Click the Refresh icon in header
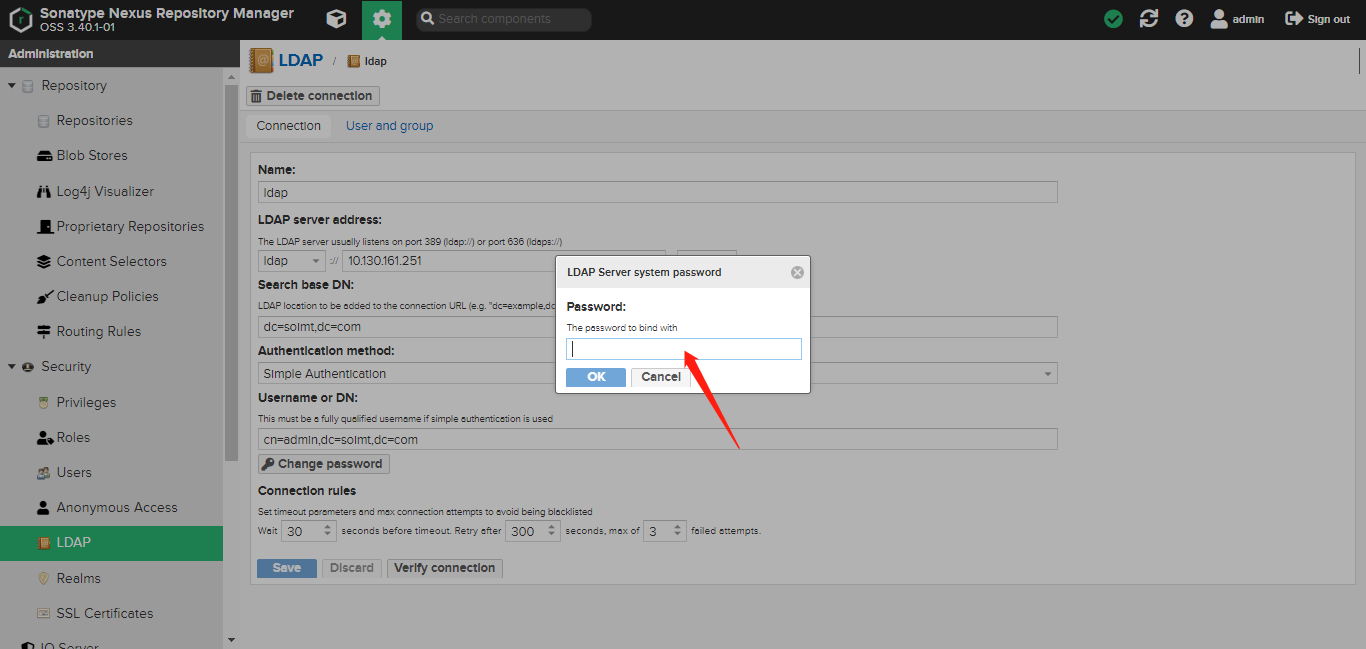 tap(1149, 19)
